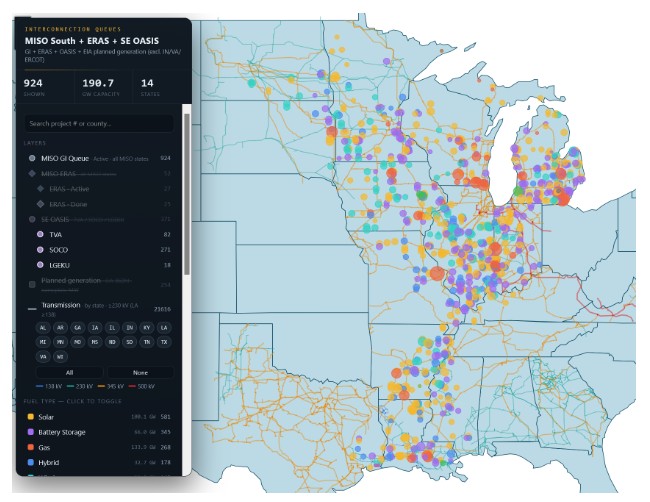Image resolution: width=650 pixels, height=502 pixels.
Task: Toggle the SE OASIS layer
Action: 99,219
